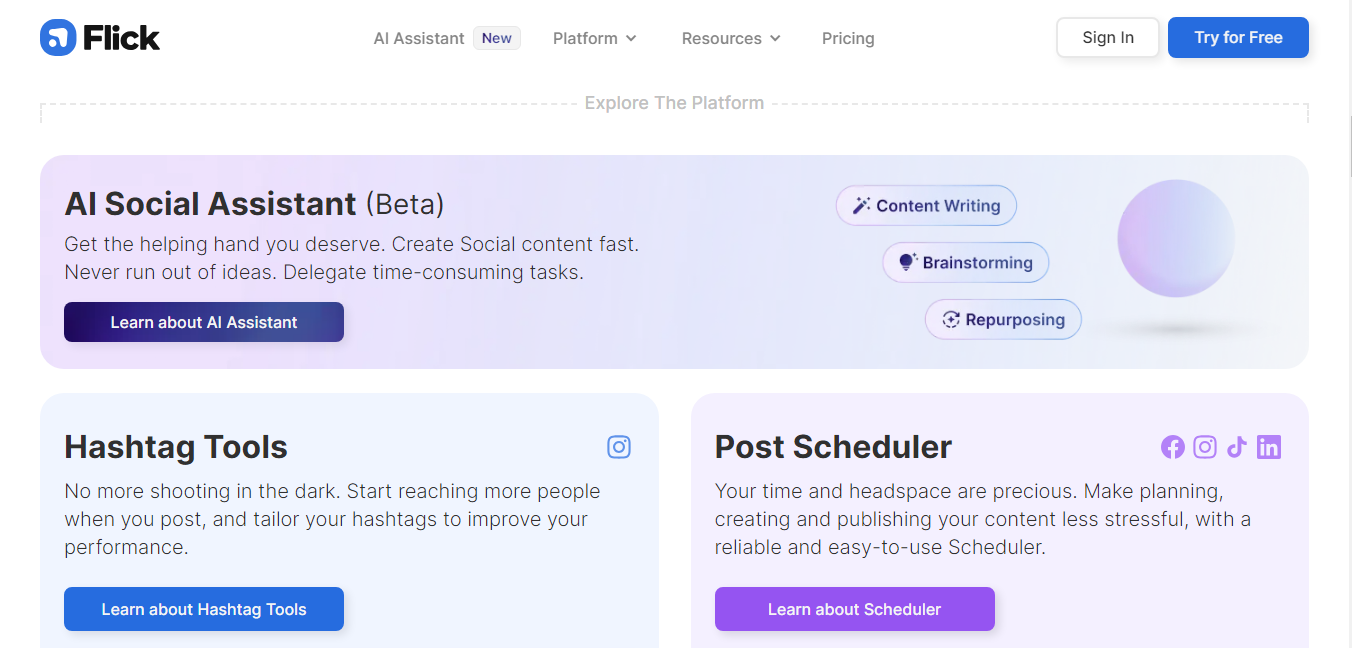This screenshot has height=648, width=1352.
Task: Click the LinkedIn icon in Post Scheduler card
Action: [x=1269, y=447]
